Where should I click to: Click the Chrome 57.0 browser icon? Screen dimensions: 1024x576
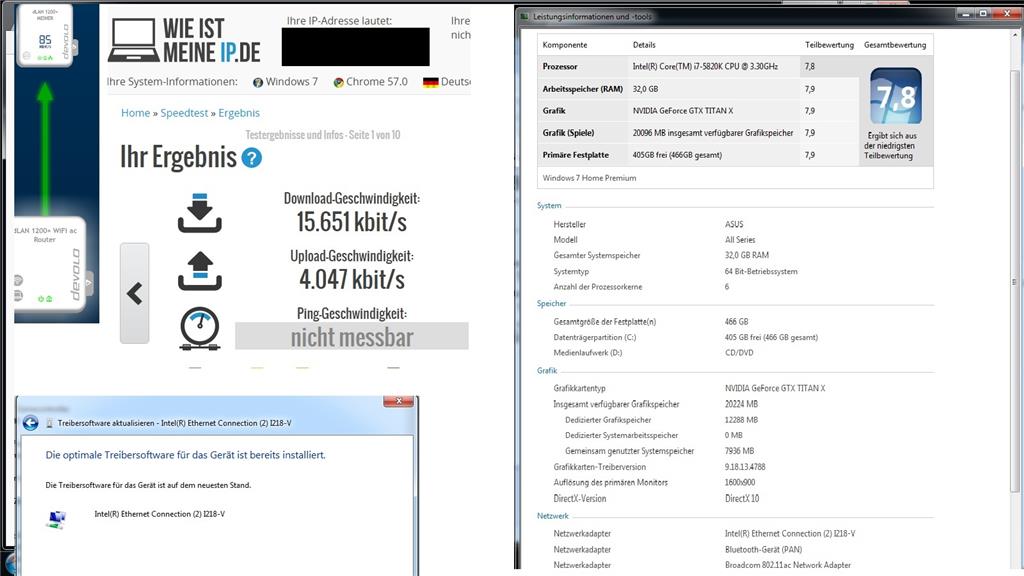tap(338, 82)
